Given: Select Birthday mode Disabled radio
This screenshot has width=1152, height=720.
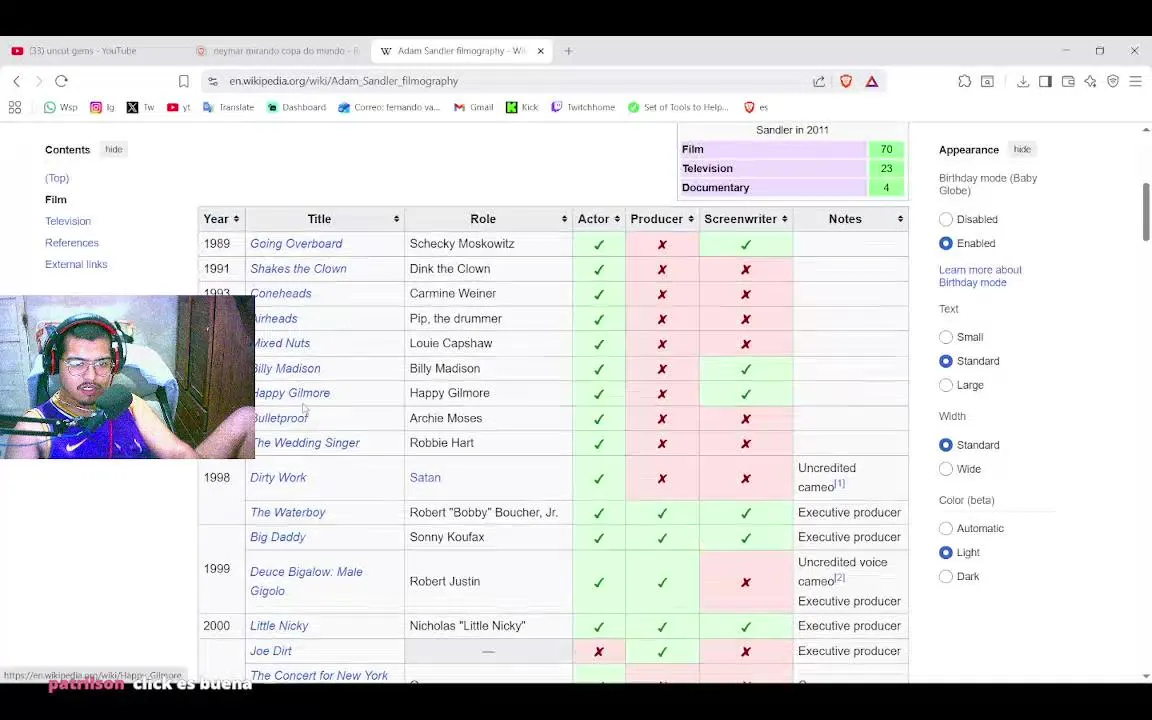Looking at the screenshot, I should click(946, 219).
